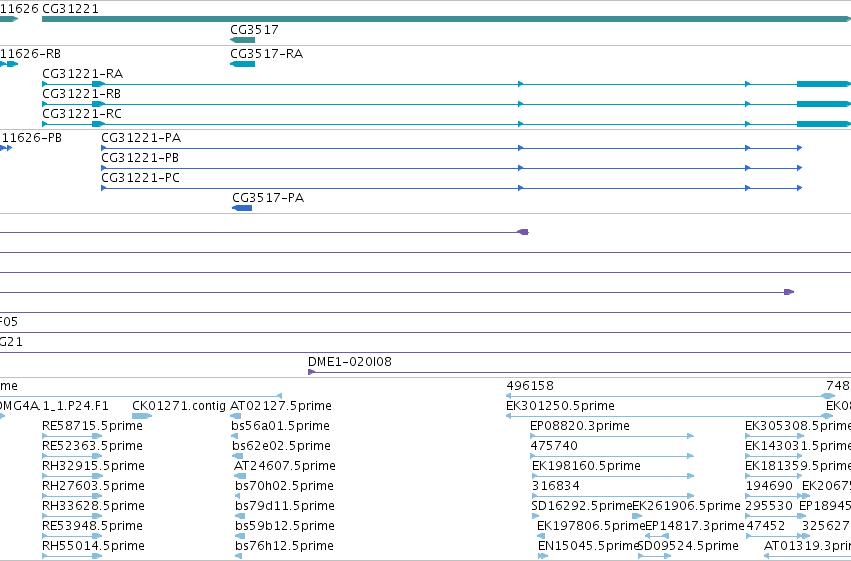
Task: Select the EP14817.3prime EST label
Action: pyautogui.click(x=694, y=526)
